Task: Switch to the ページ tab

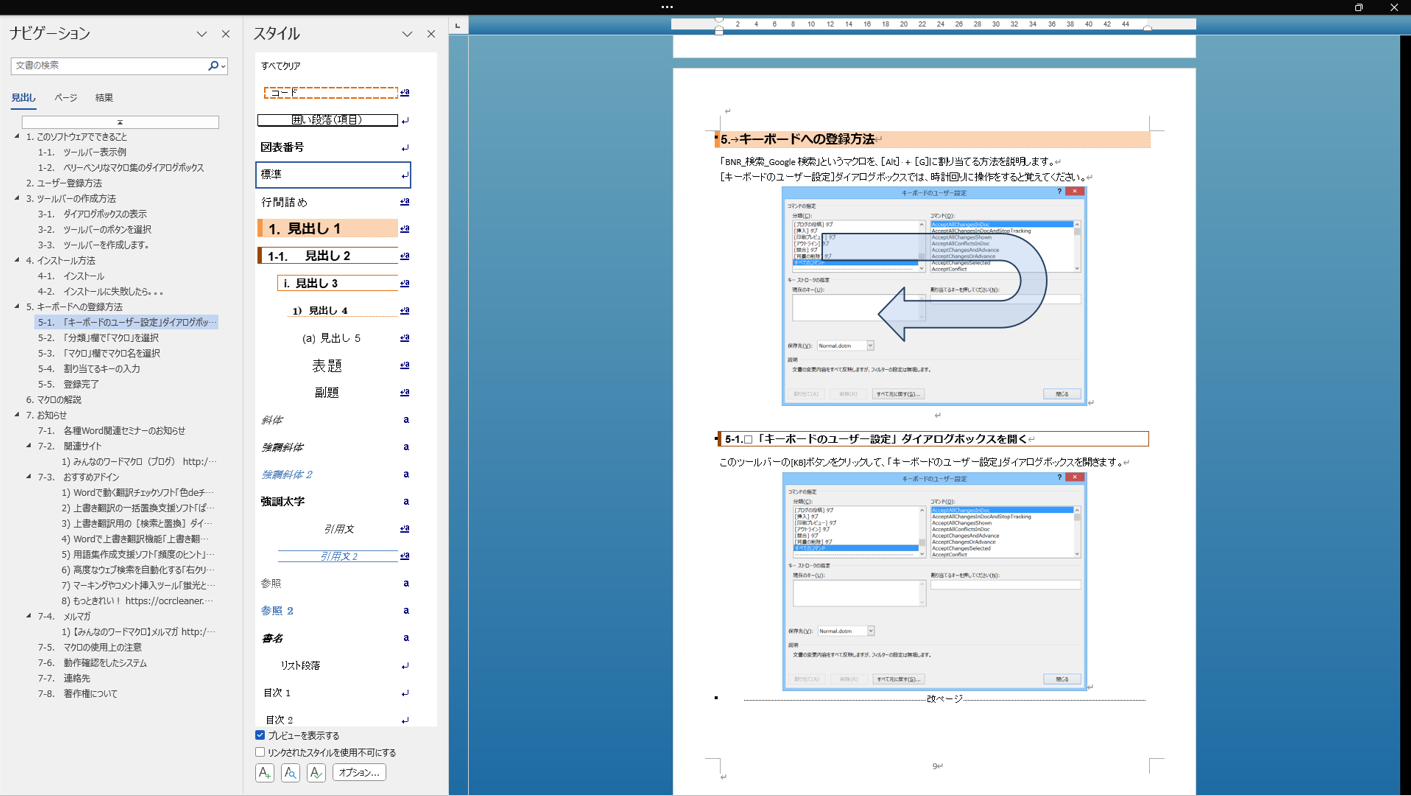Action: (x=66, y=98)
